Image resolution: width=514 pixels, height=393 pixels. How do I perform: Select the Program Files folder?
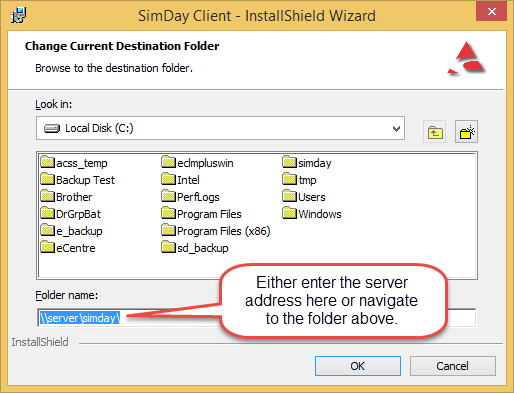[x=201, y=214]
